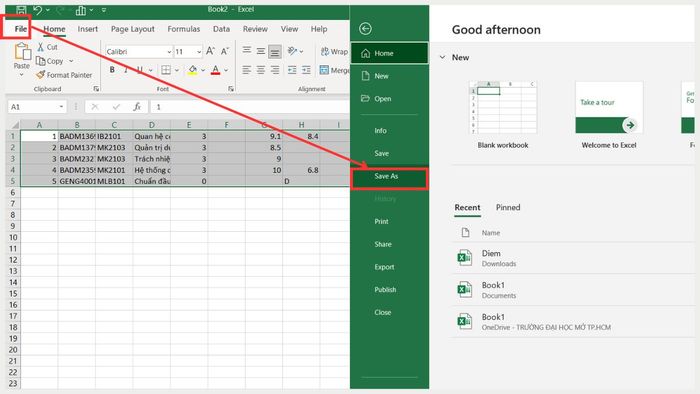
Task: Select Info in Backstage menu
Action: pyautogui.click(x=389, y=130)
